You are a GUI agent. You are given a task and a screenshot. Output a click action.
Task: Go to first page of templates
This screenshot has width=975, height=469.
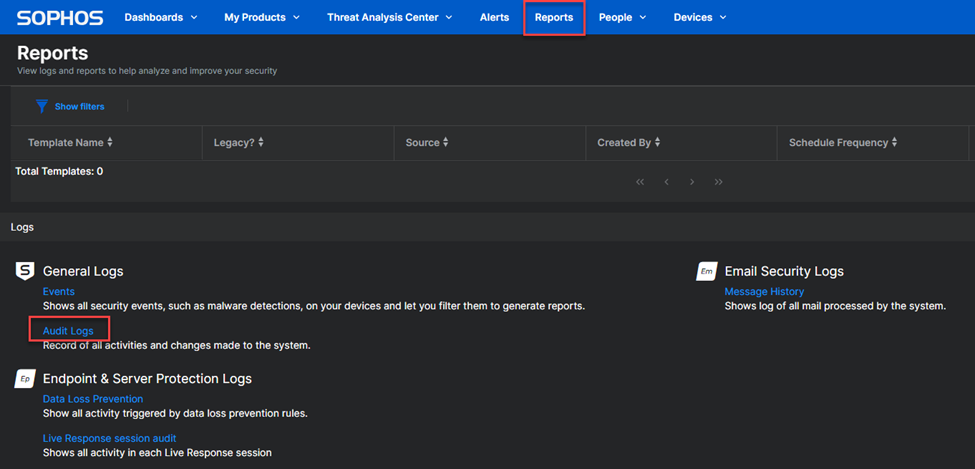click(640, 182)
